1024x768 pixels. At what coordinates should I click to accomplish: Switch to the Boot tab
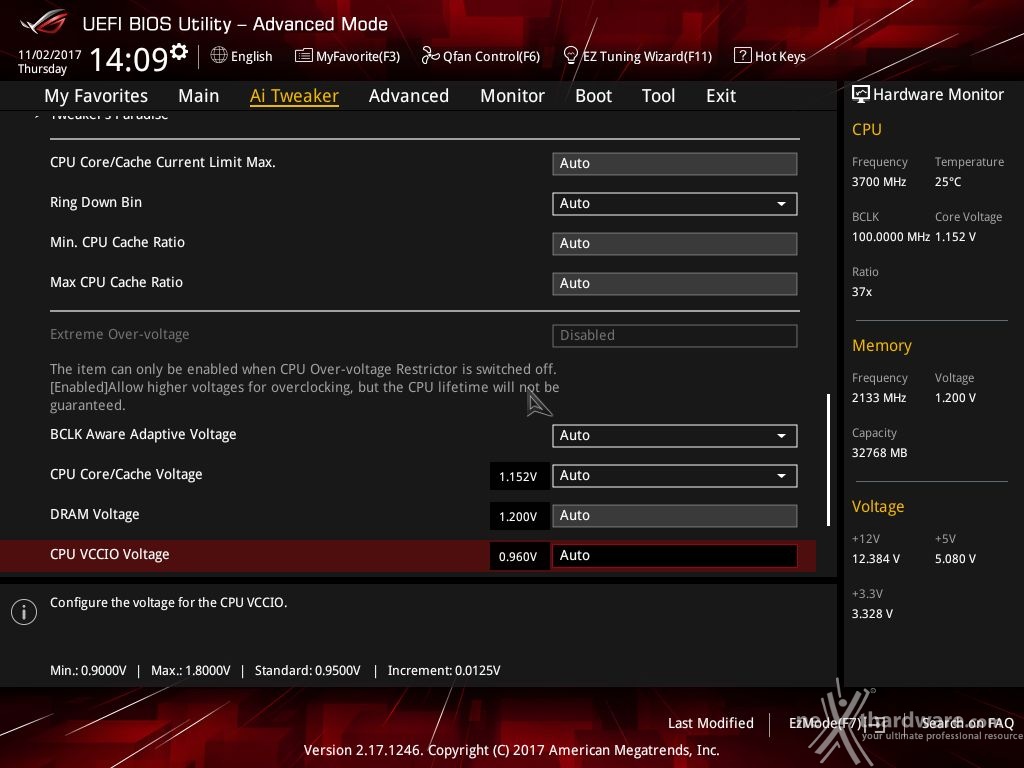(x=594, y=96)
